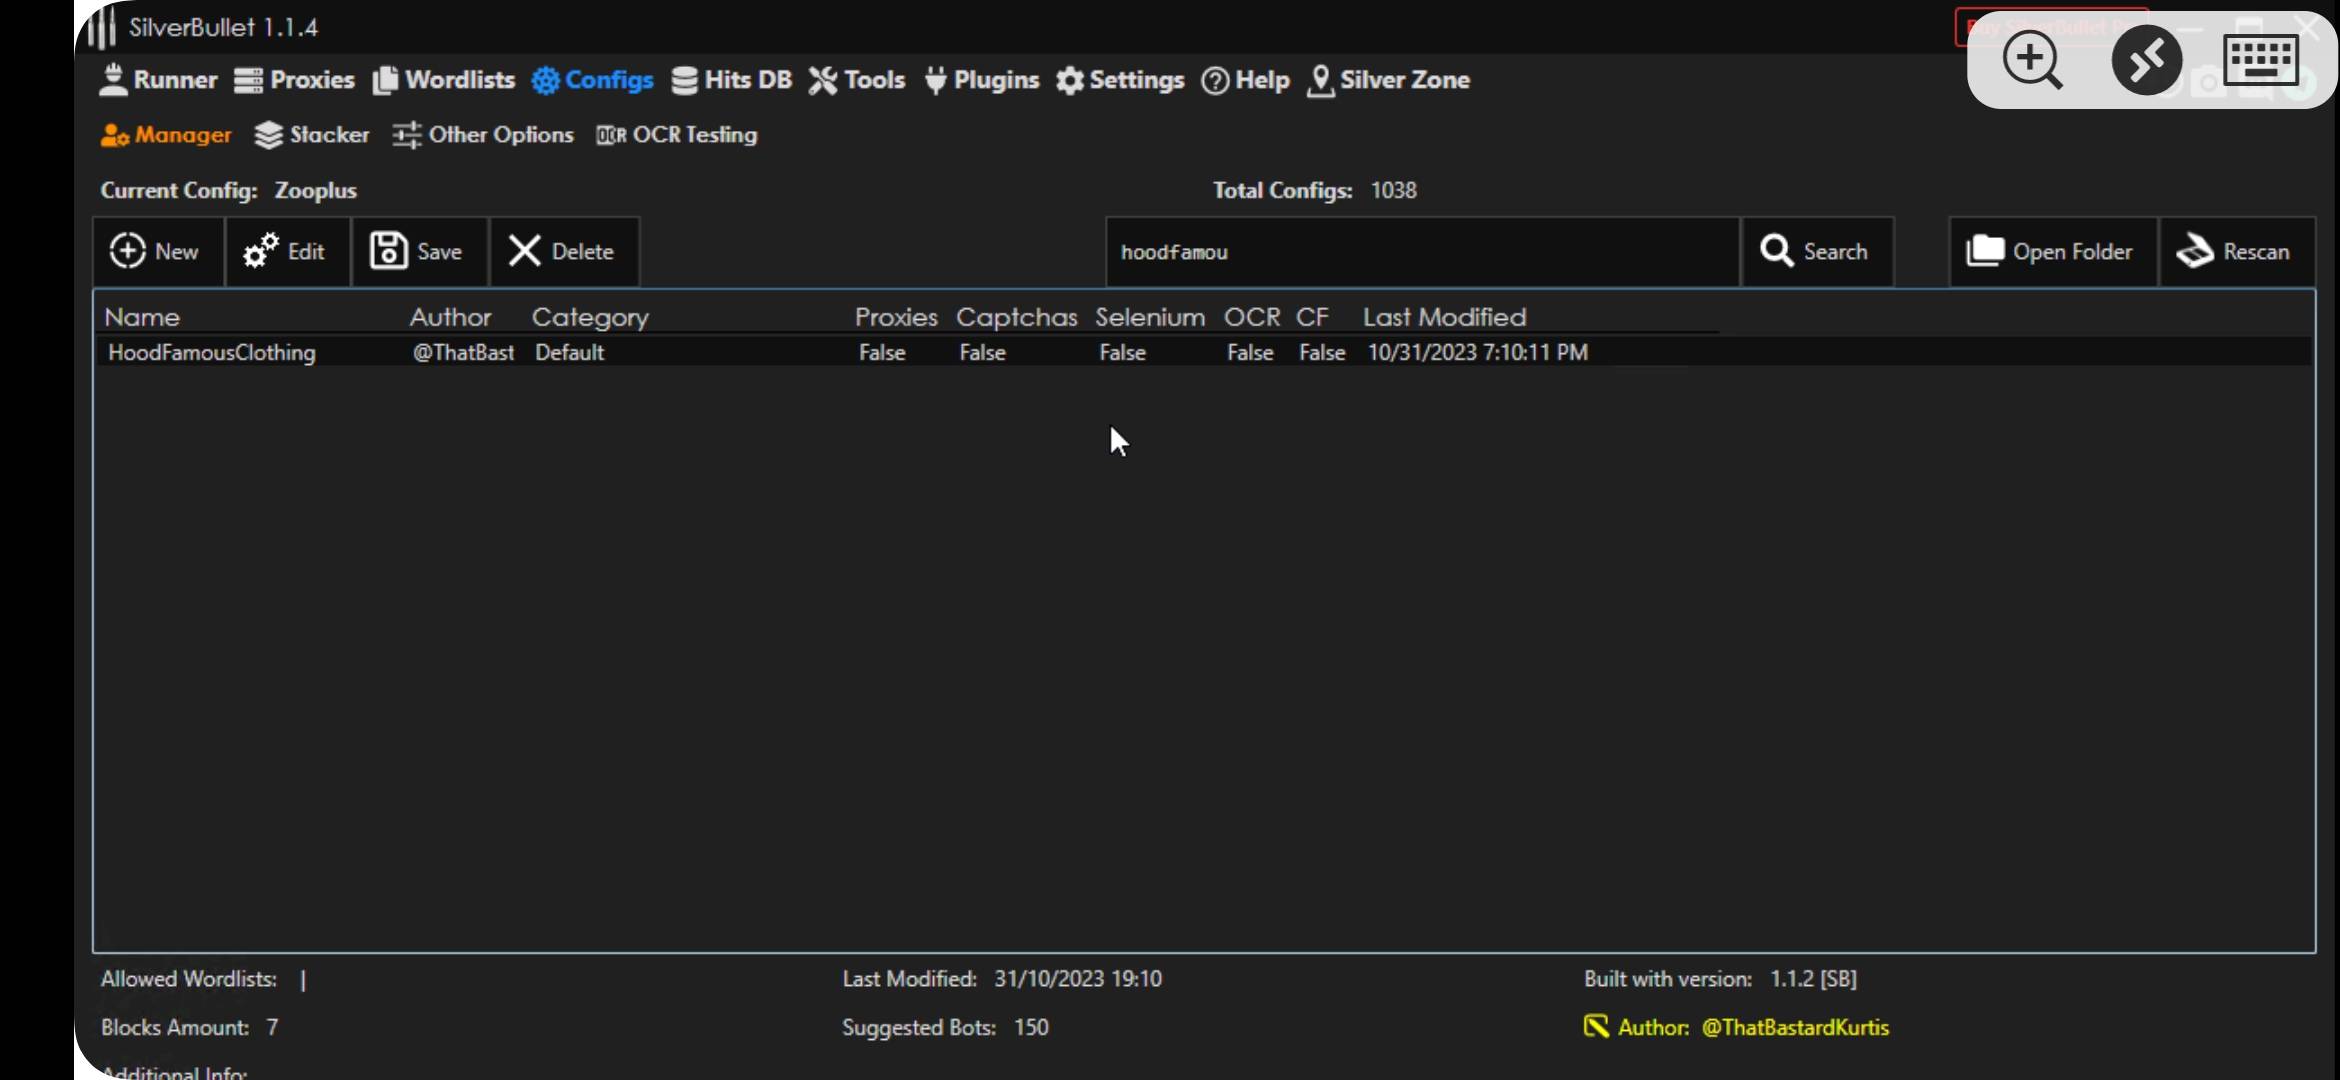Viewport: 2340px width, 1080px height.
Task: Click the config search input field
Action: click(x=1420, y=252)
